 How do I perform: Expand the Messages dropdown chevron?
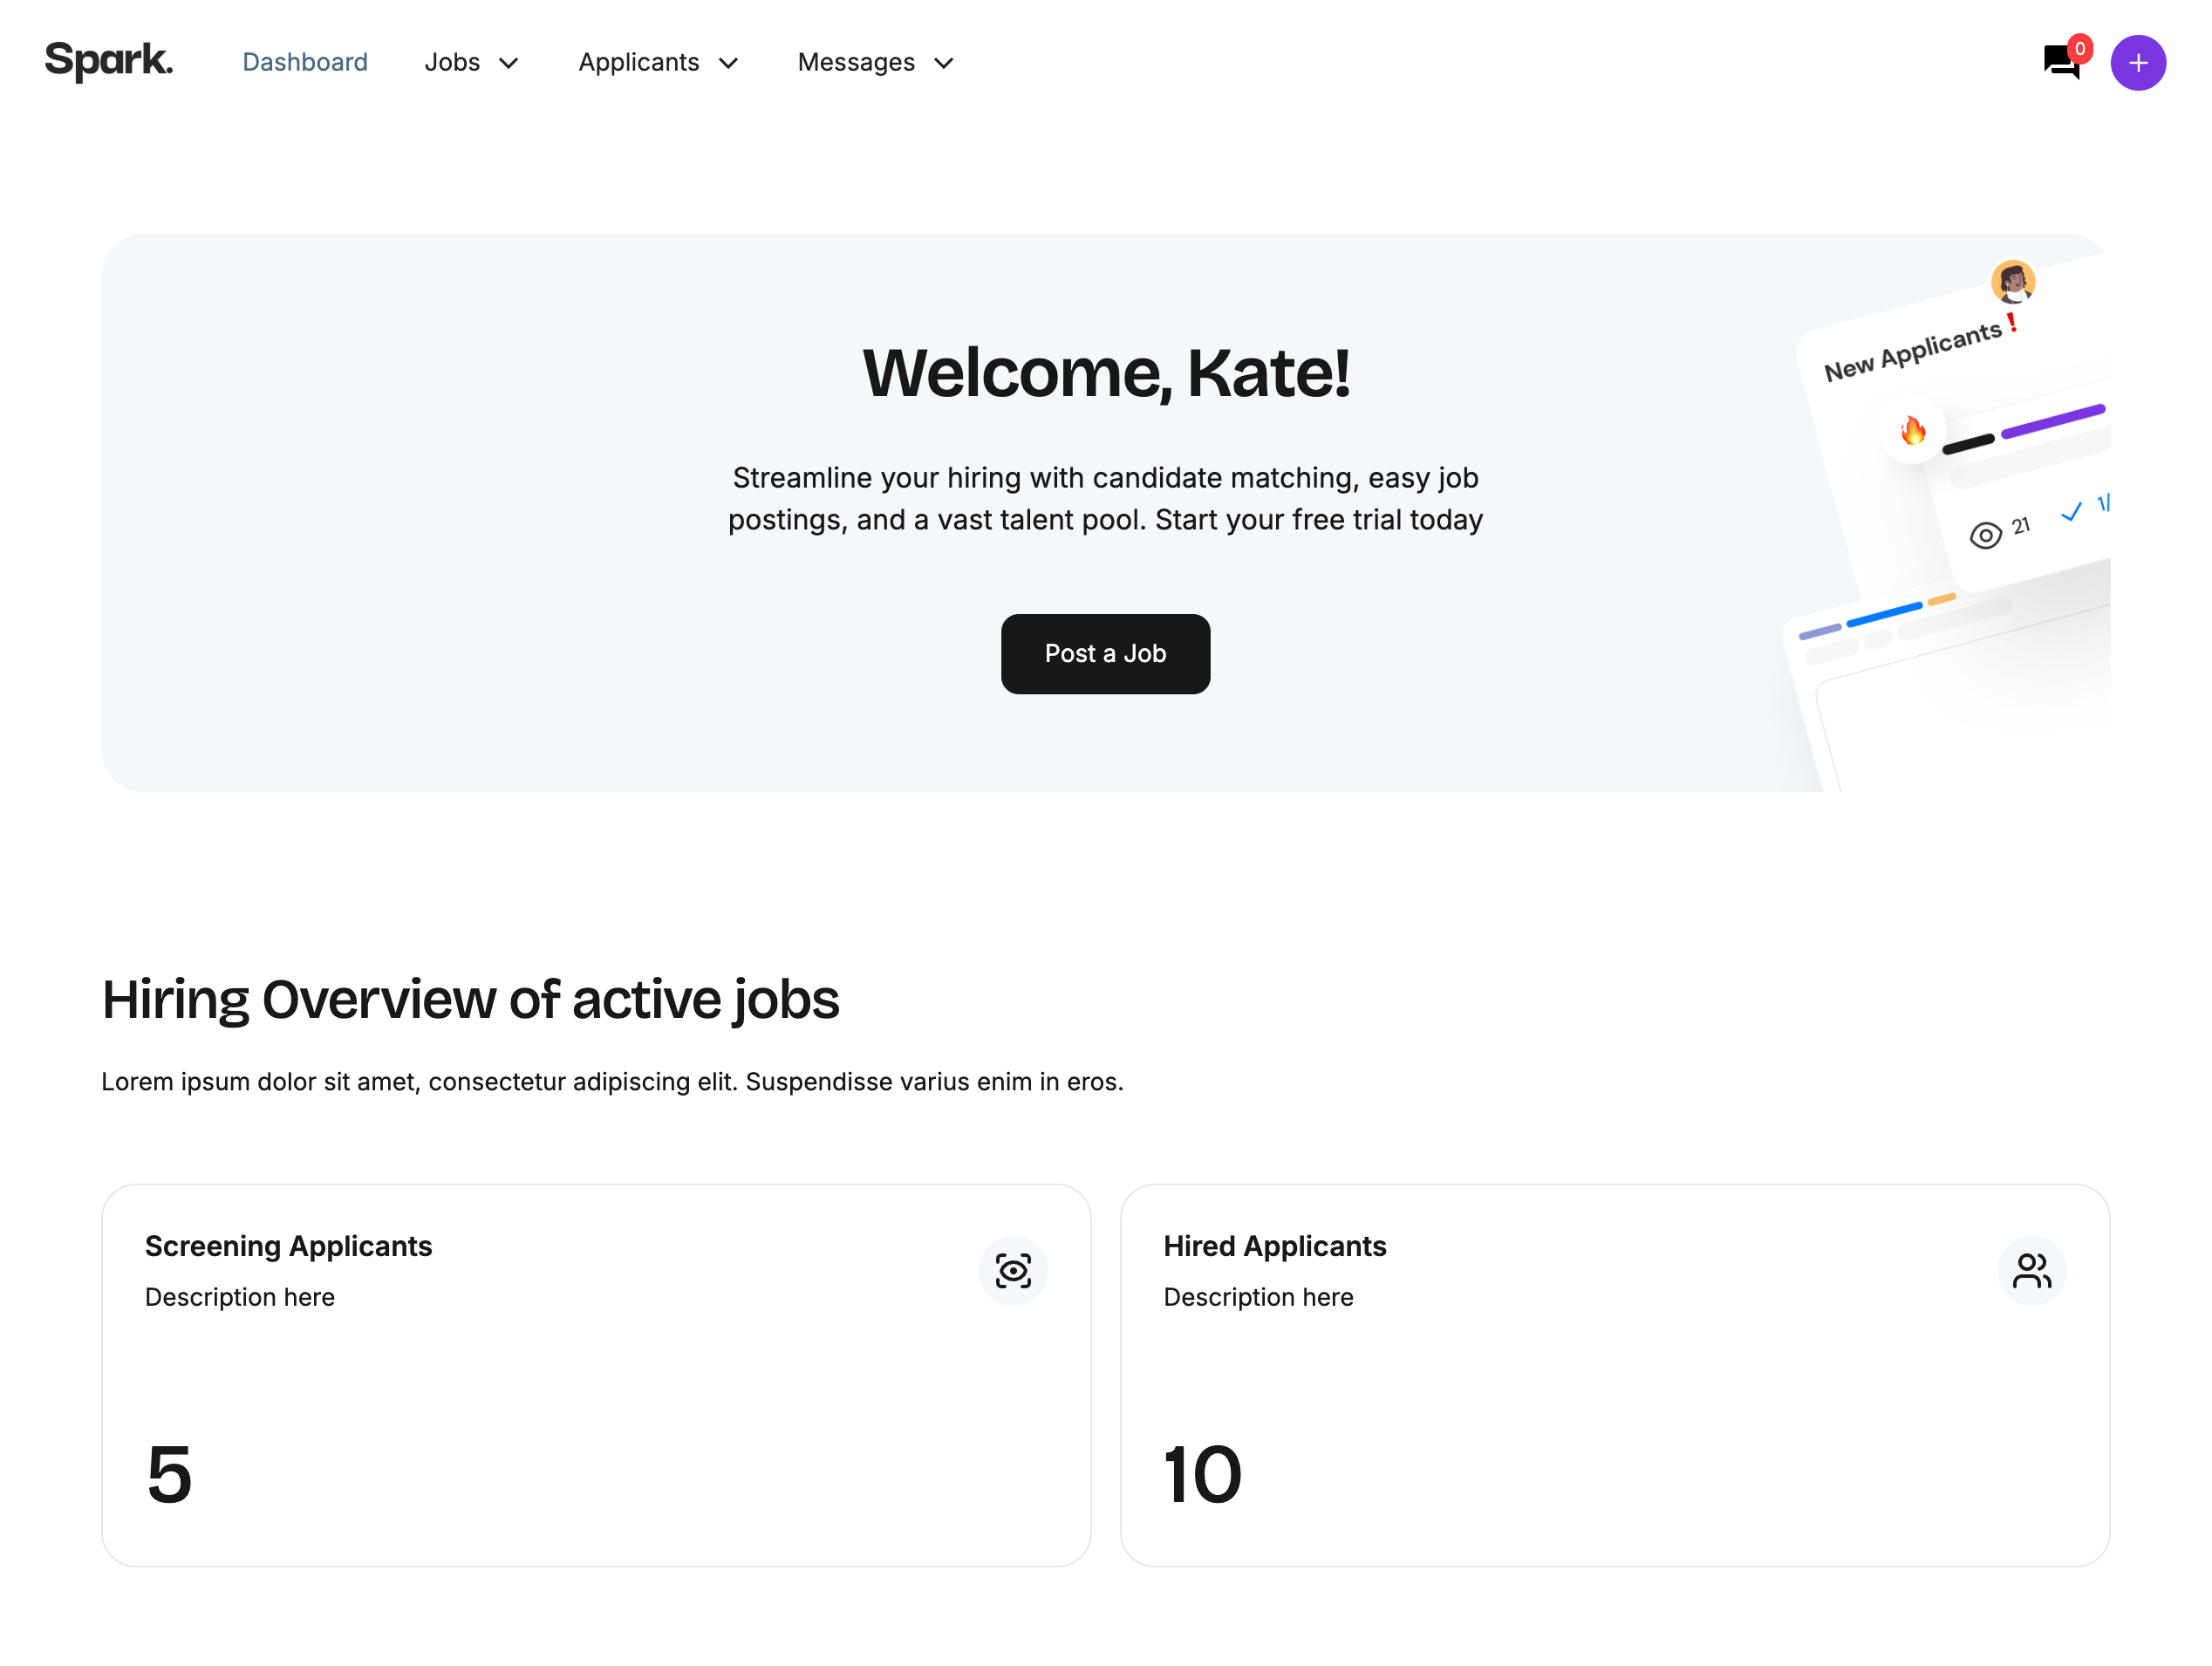[944, 64]
